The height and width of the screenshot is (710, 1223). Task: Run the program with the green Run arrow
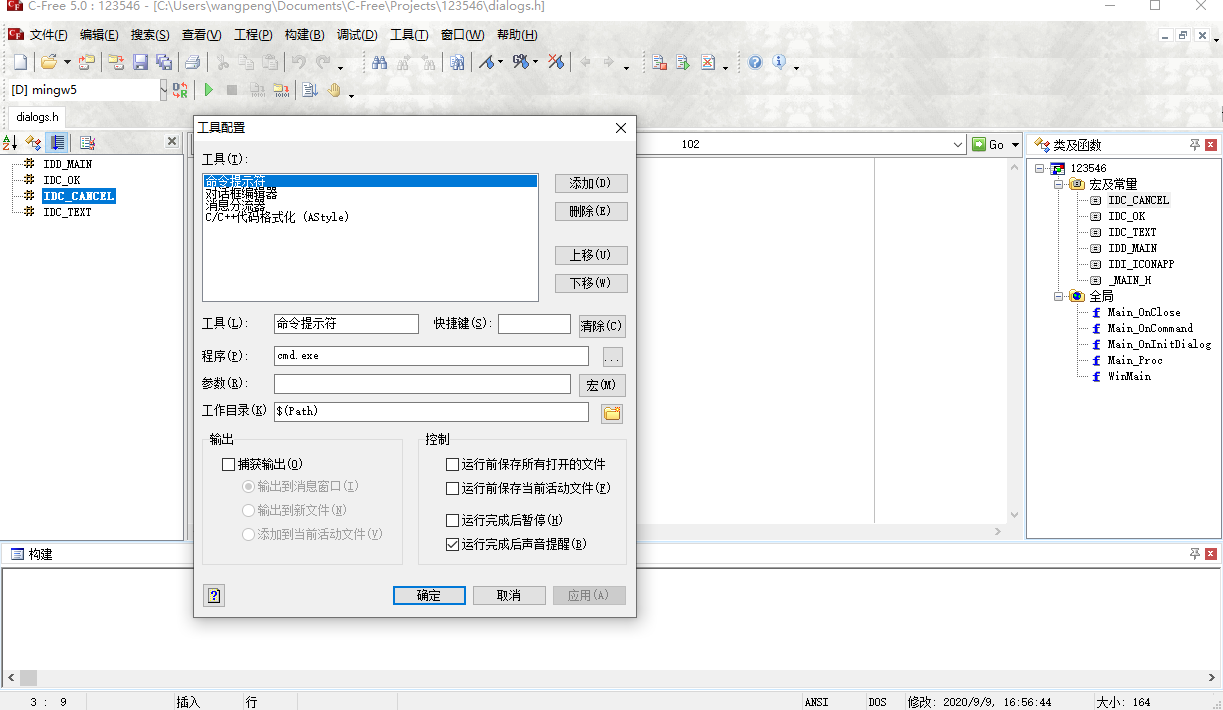click(208, 89)
